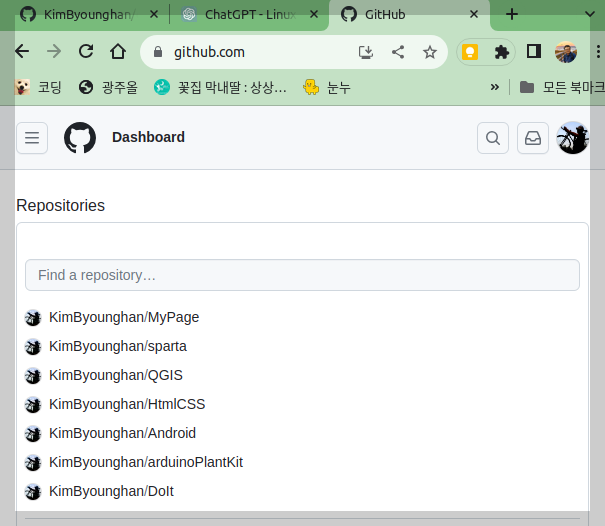Close the KimByounghan tab
Screen dimensions: 605x526
click(154, 15)
